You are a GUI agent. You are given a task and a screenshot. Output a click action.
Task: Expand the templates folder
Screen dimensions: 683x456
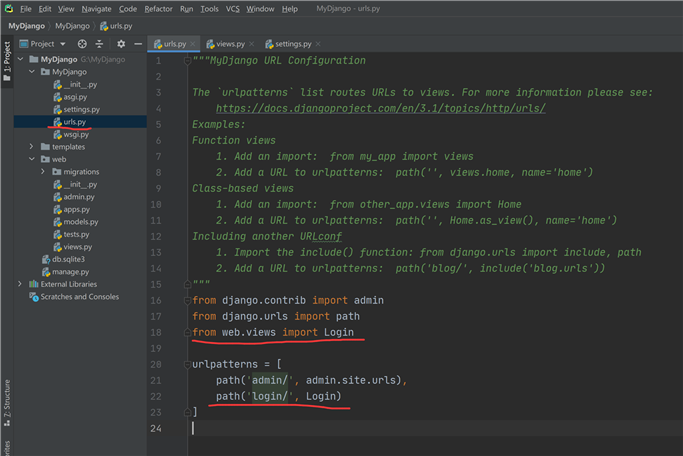pyautogui.click(x=31, y=147)
